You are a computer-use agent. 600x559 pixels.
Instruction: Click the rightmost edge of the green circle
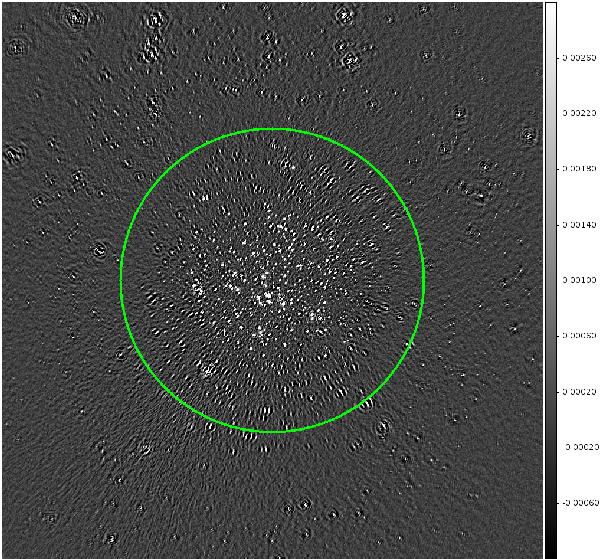[424, 280]
